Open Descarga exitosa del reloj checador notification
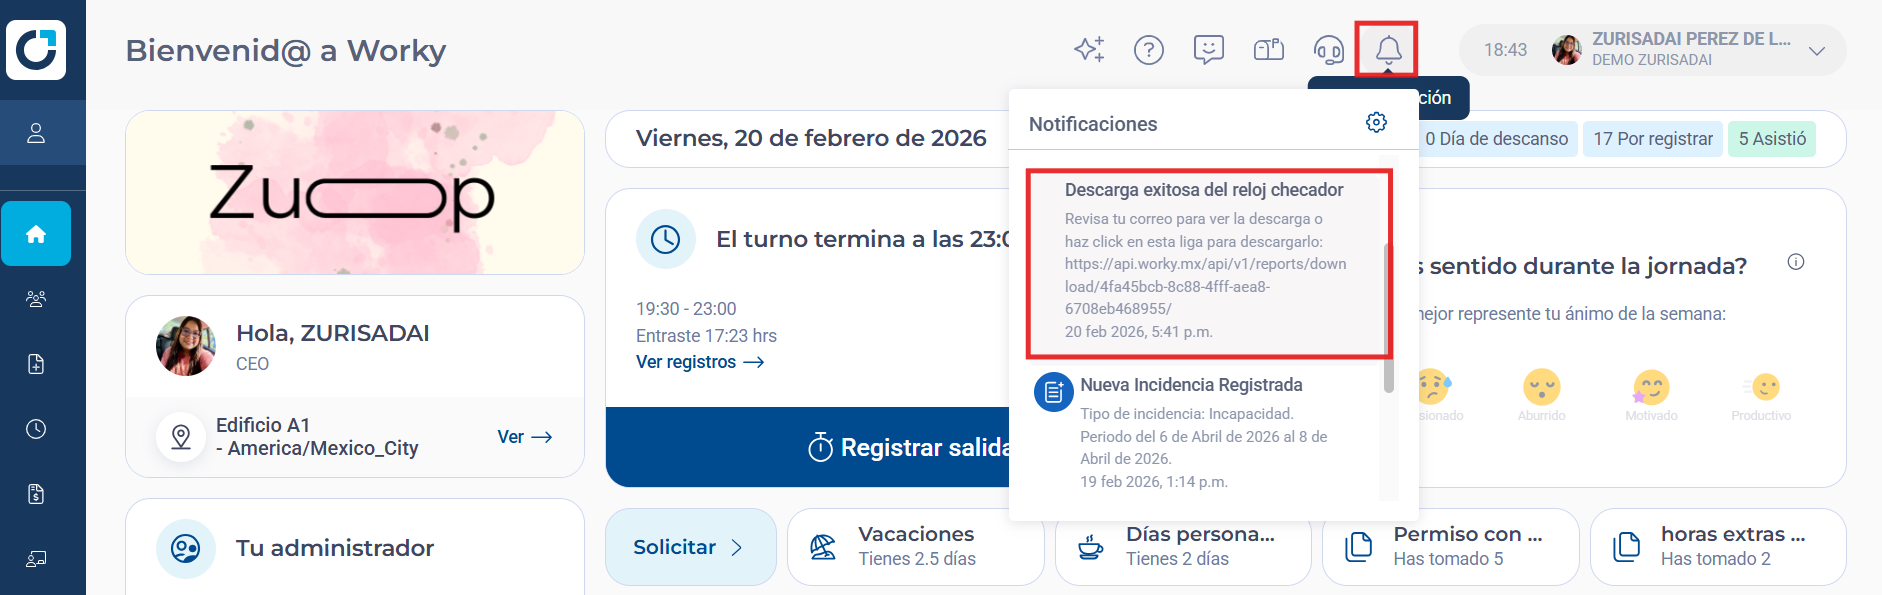The image size is (1882, 595). coord(1208,264)
